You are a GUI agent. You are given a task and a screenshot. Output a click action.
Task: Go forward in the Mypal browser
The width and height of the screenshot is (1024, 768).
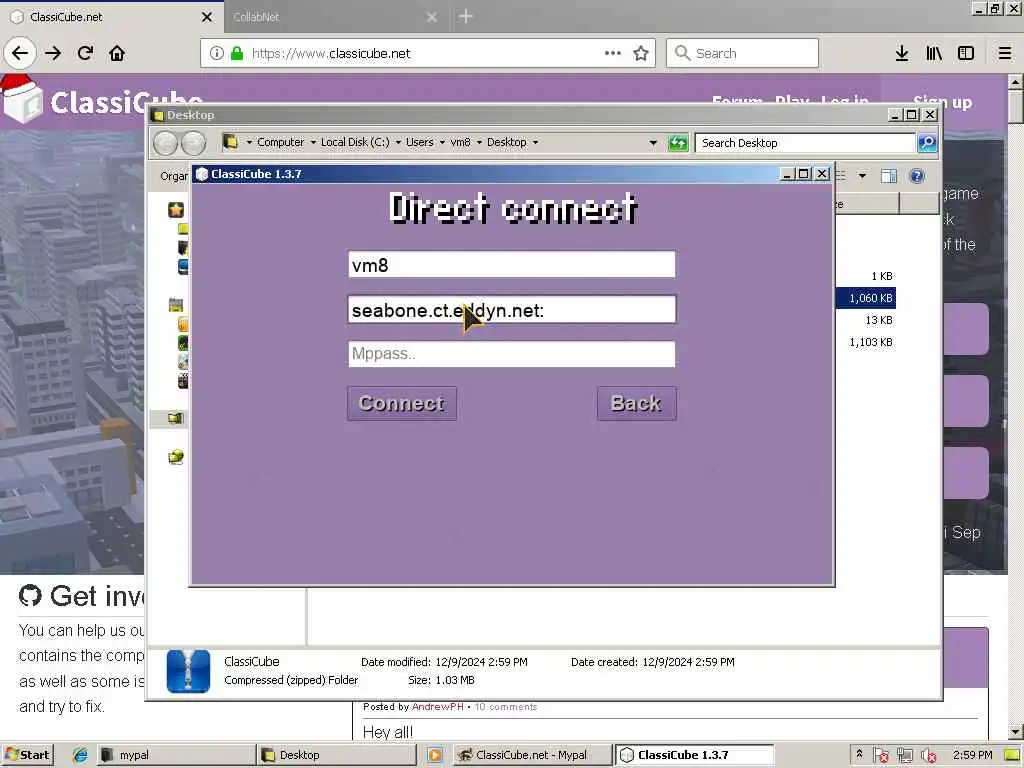pos(53,53)
